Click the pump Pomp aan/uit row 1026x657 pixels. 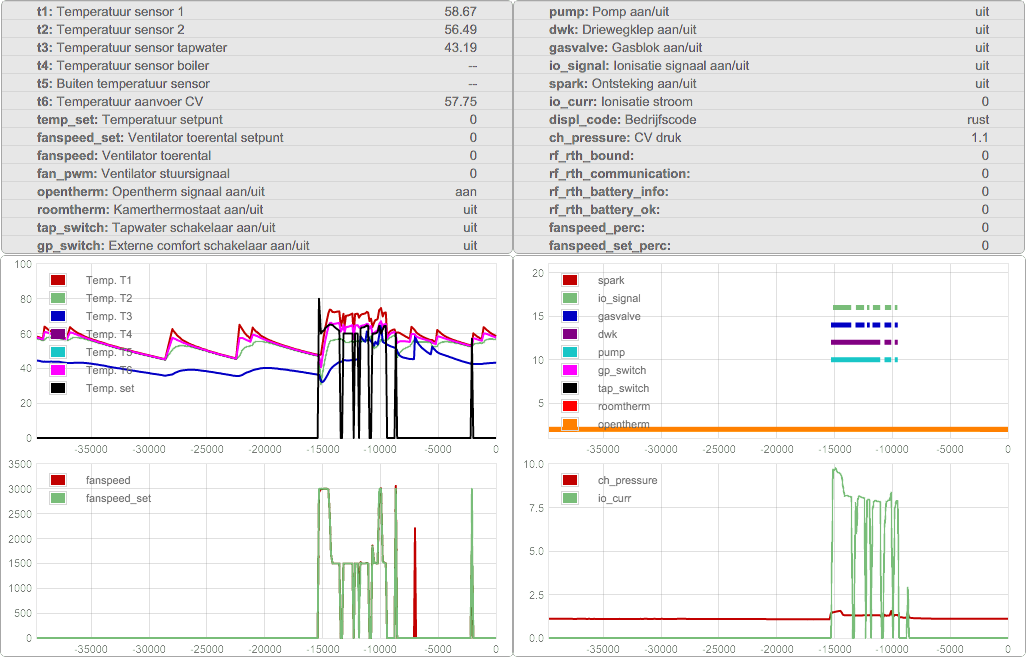point(768,11)
